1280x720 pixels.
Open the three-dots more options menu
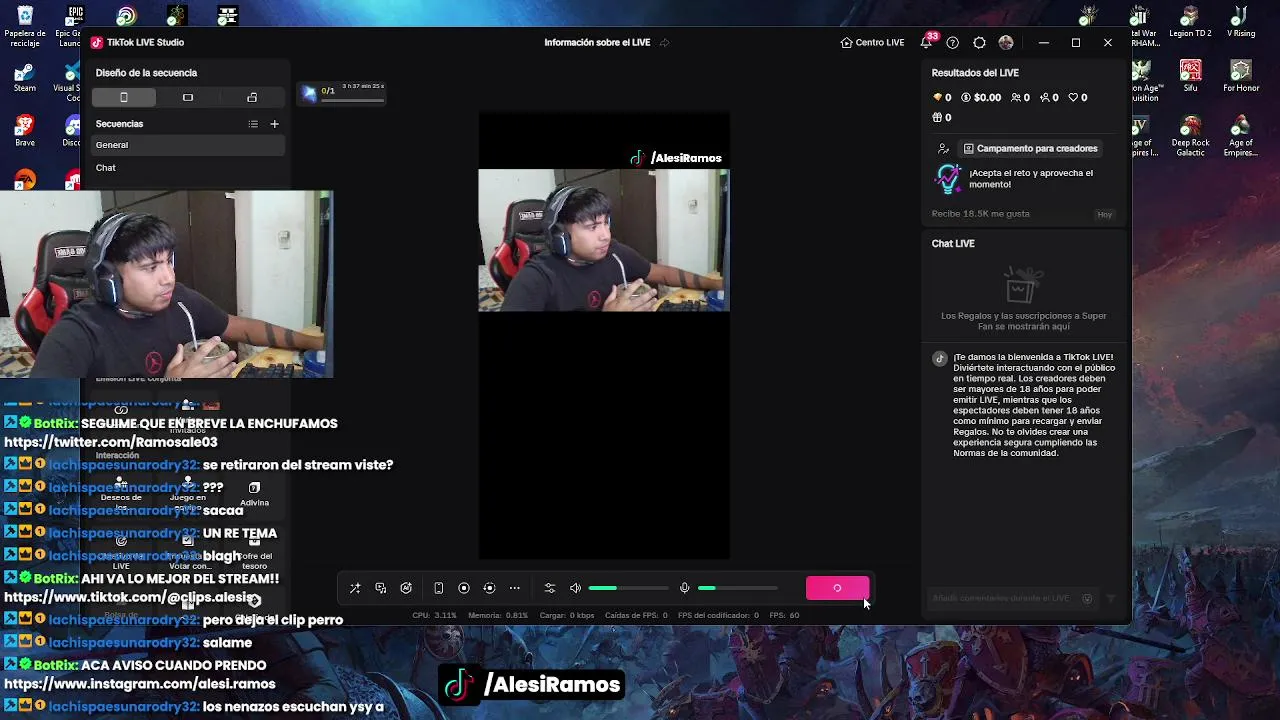pyautogui.click(x=514, y=588)
